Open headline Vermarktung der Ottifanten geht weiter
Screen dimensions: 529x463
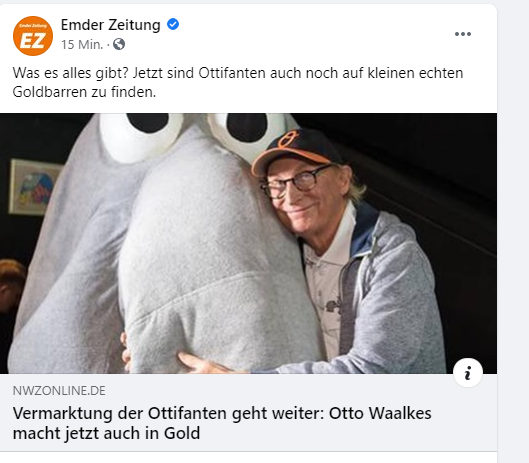pyautogui.click(x=222, y=423)
